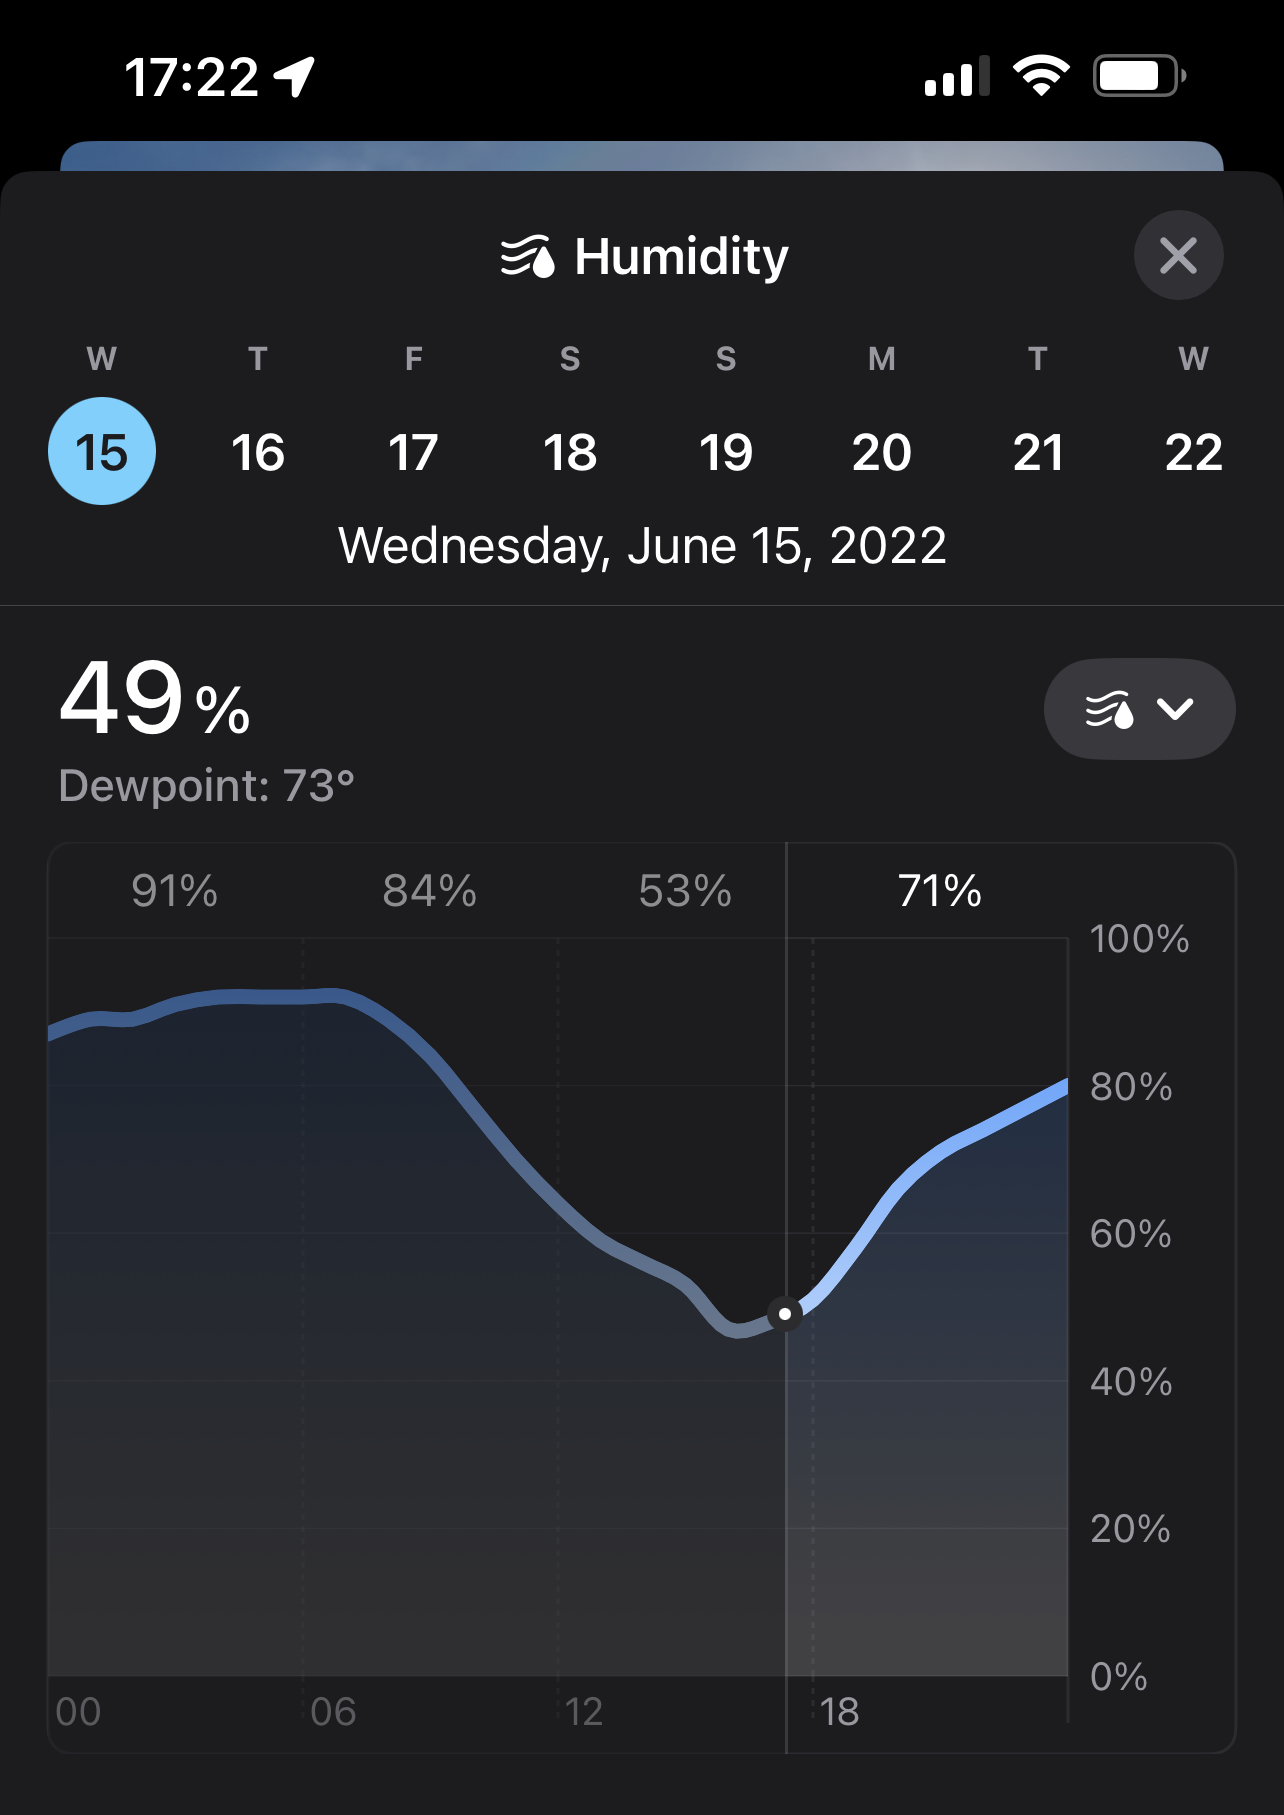This screenshot has height=1815, width=1284.
Task: Tap the humidity wind-drop icon in title
Action: coord(527,257)
